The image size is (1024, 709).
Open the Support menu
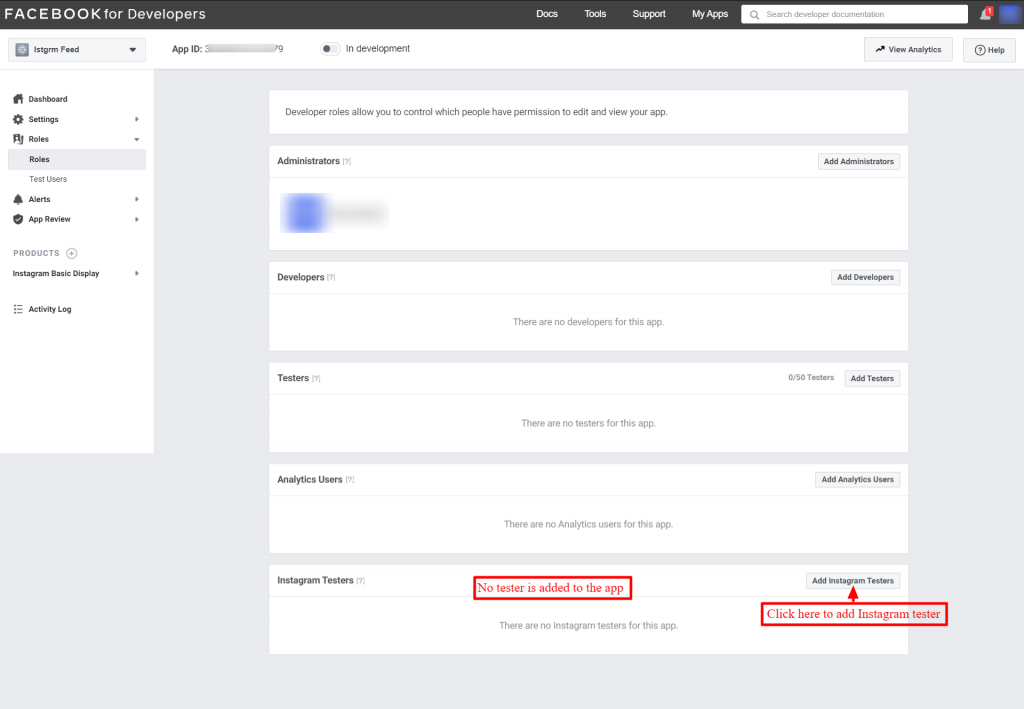[649, 14]
